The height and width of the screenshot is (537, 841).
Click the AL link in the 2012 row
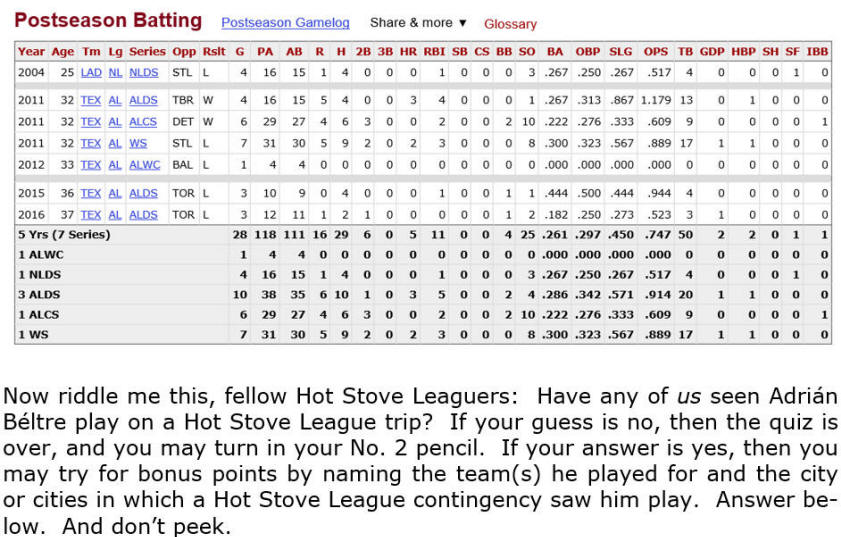(x=115, y=163)
